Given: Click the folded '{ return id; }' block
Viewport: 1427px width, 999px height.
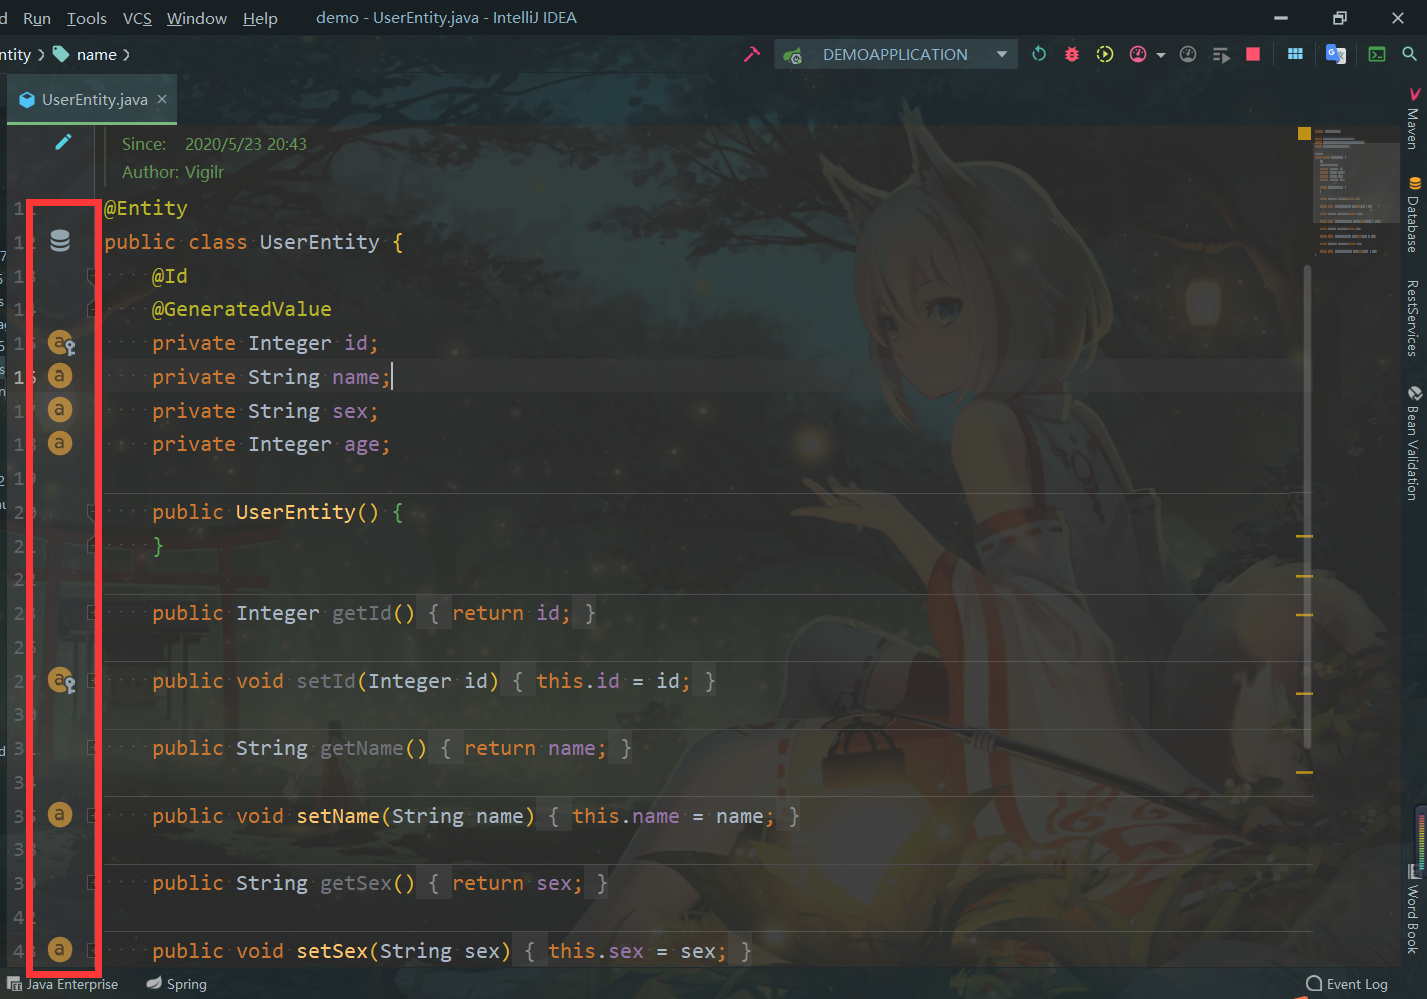Looking at the screenshot, I should [512, 613].
